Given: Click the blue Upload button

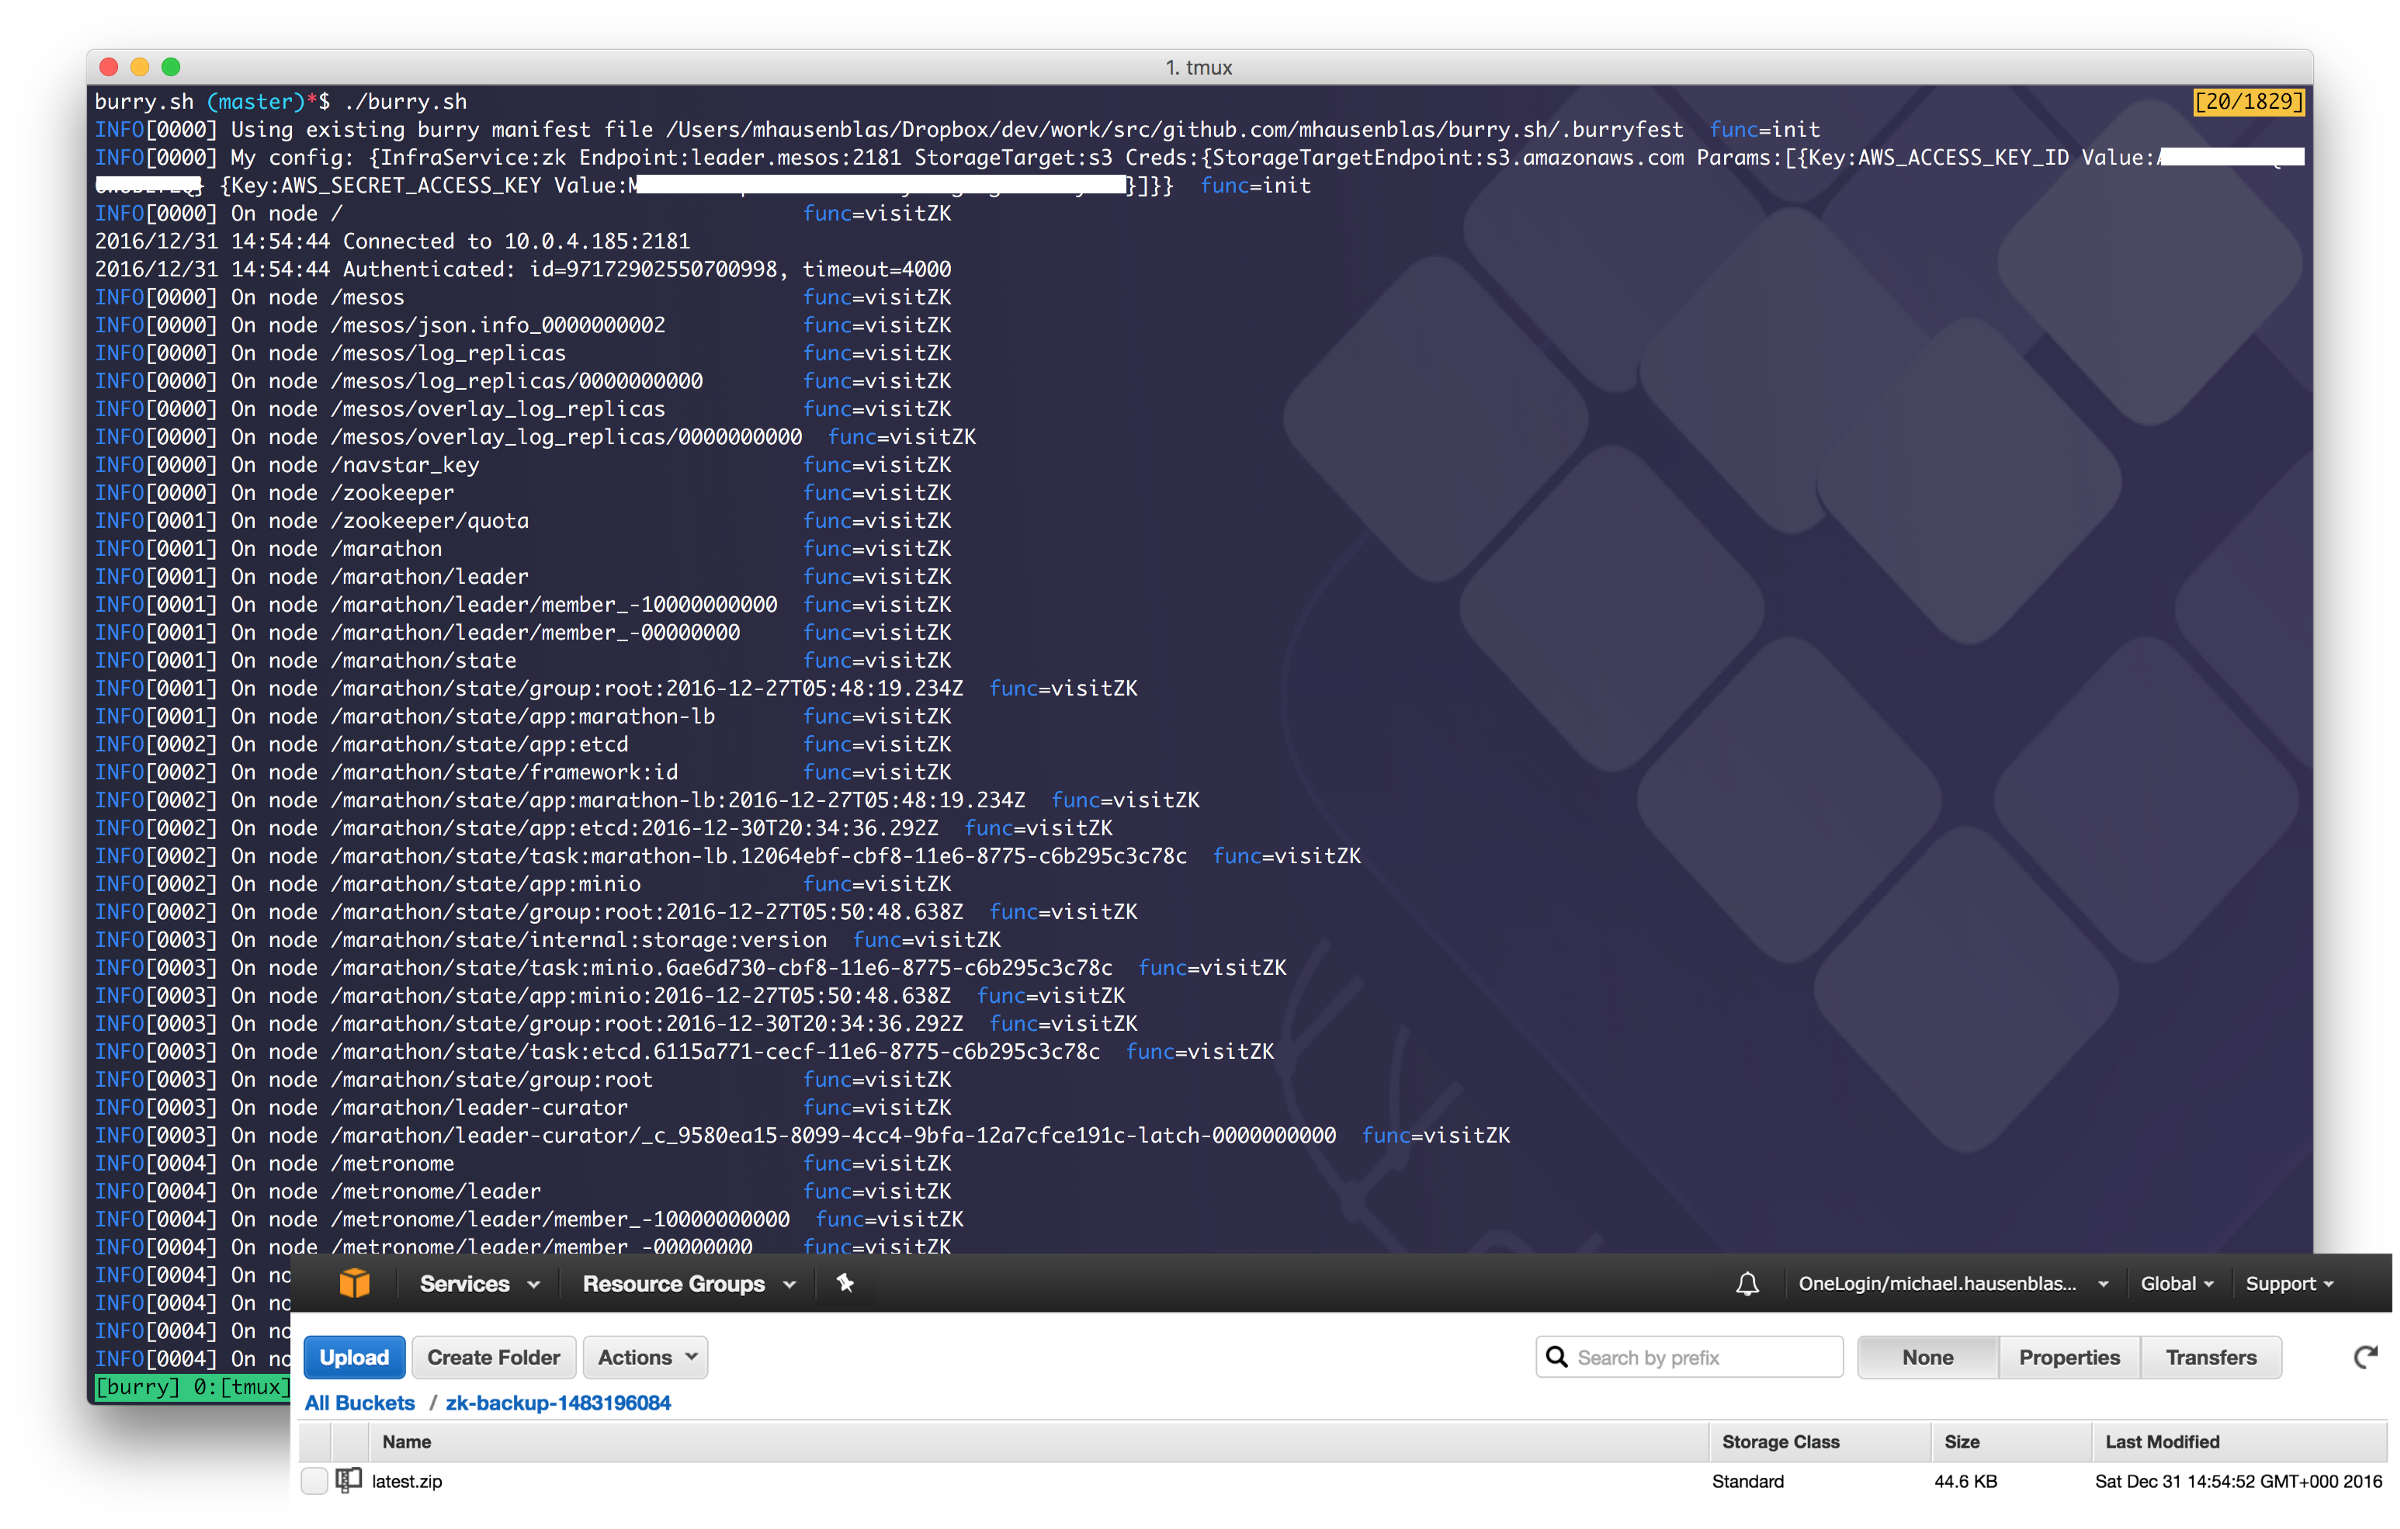Looking at the screenshot, I should point(354,1357).
